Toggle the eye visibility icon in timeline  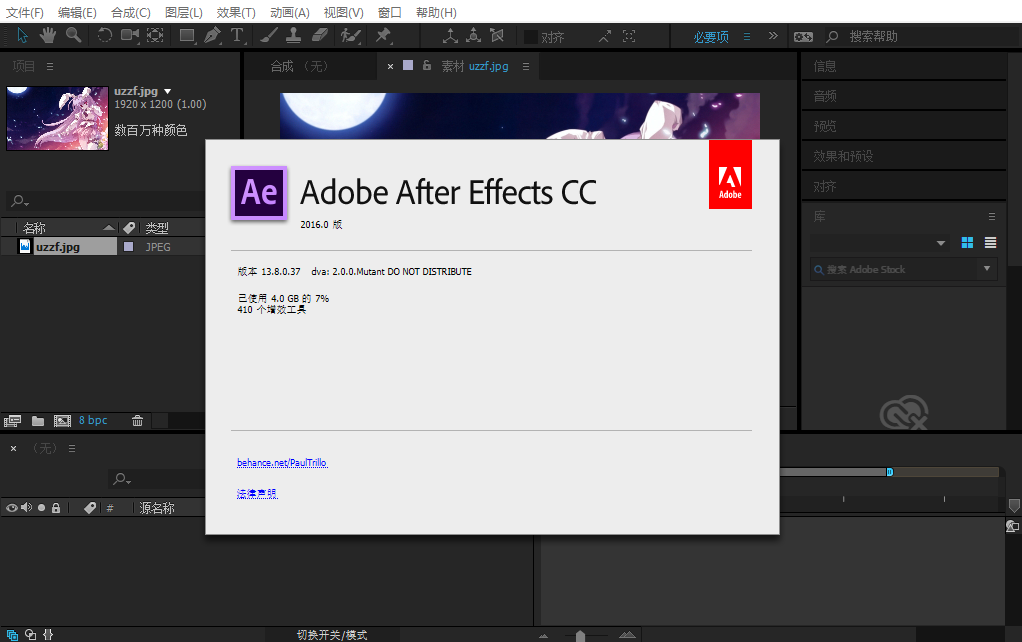click(x=9, y=507)
